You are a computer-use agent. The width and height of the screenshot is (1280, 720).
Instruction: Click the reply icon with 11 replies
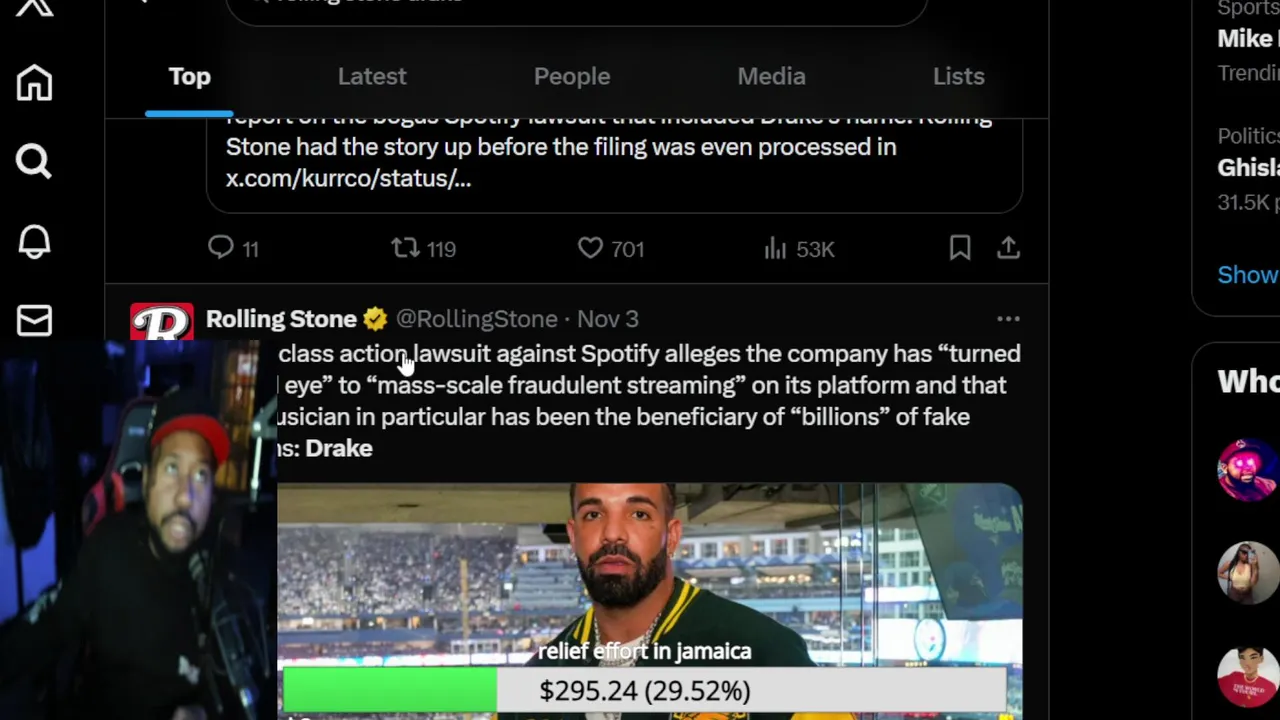point(221,248)
